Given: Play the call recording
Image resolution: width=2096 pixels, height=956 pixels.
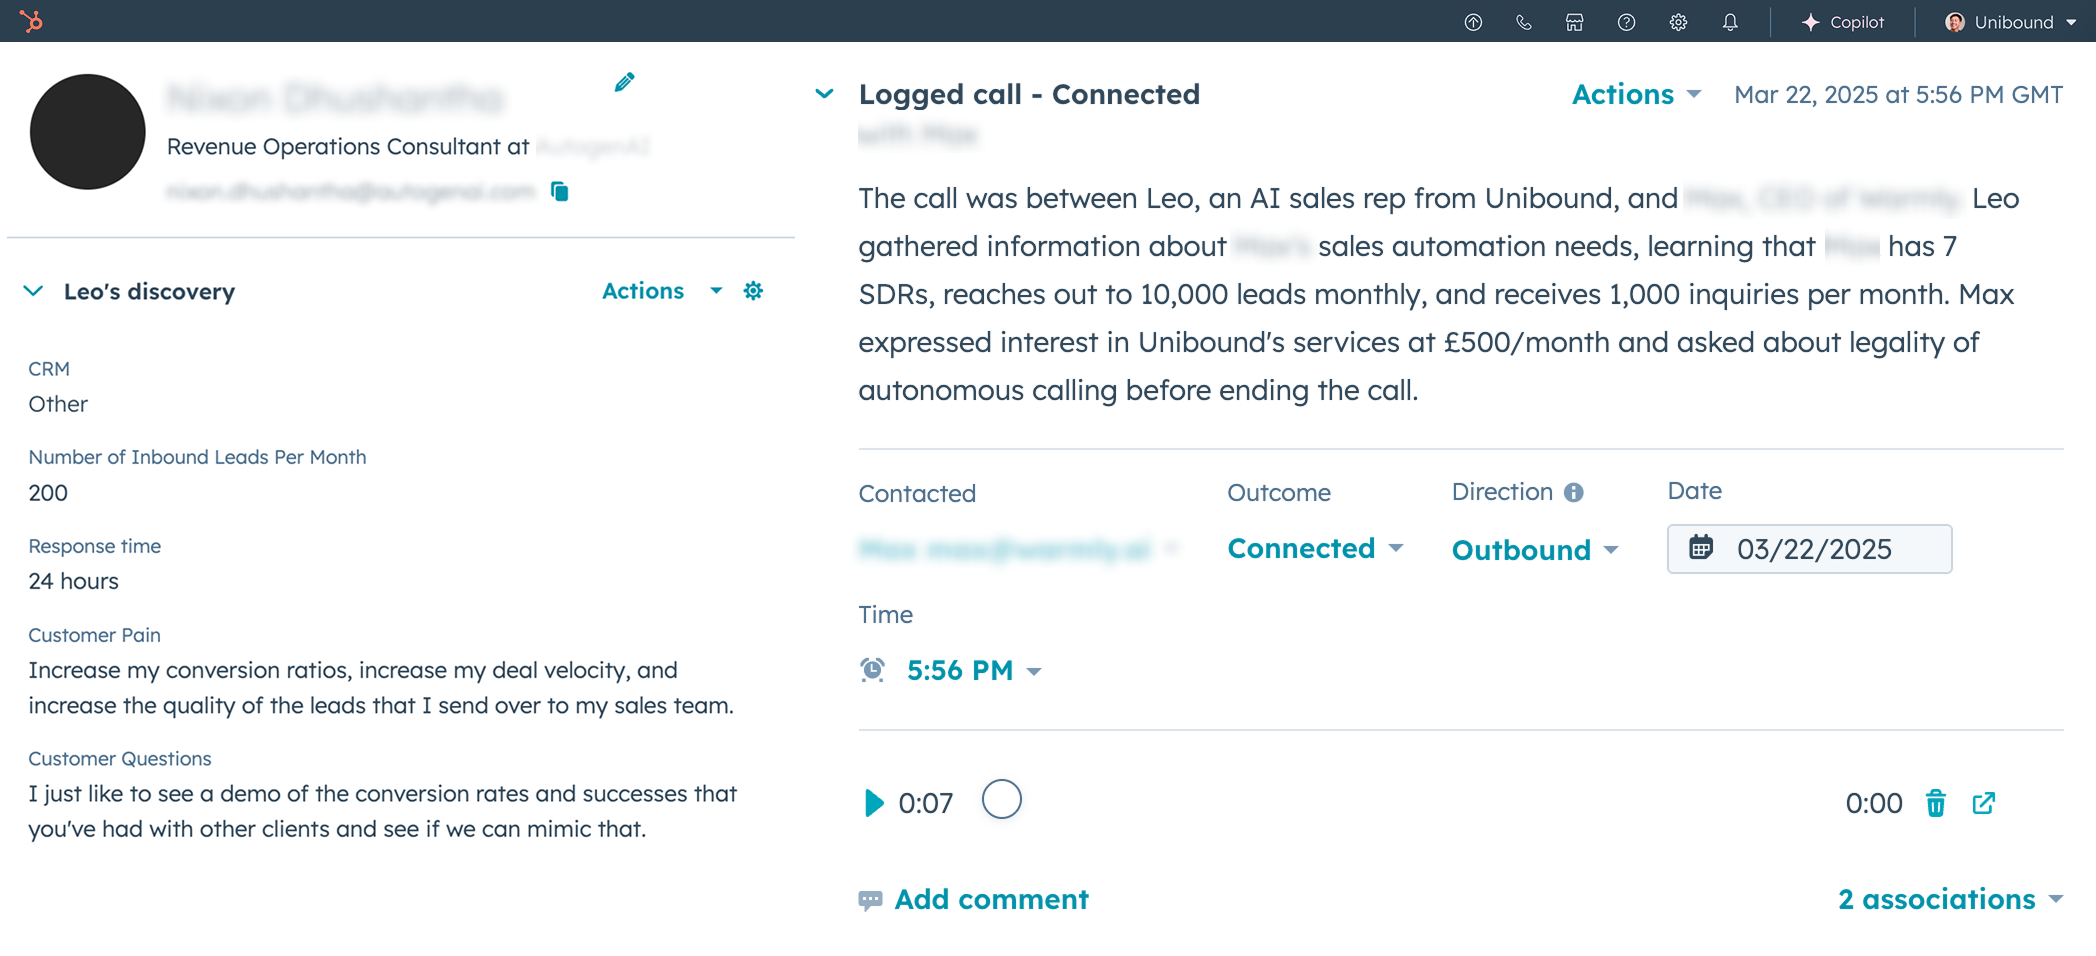Looking at the screenshot, I should (x=873, y=803).
